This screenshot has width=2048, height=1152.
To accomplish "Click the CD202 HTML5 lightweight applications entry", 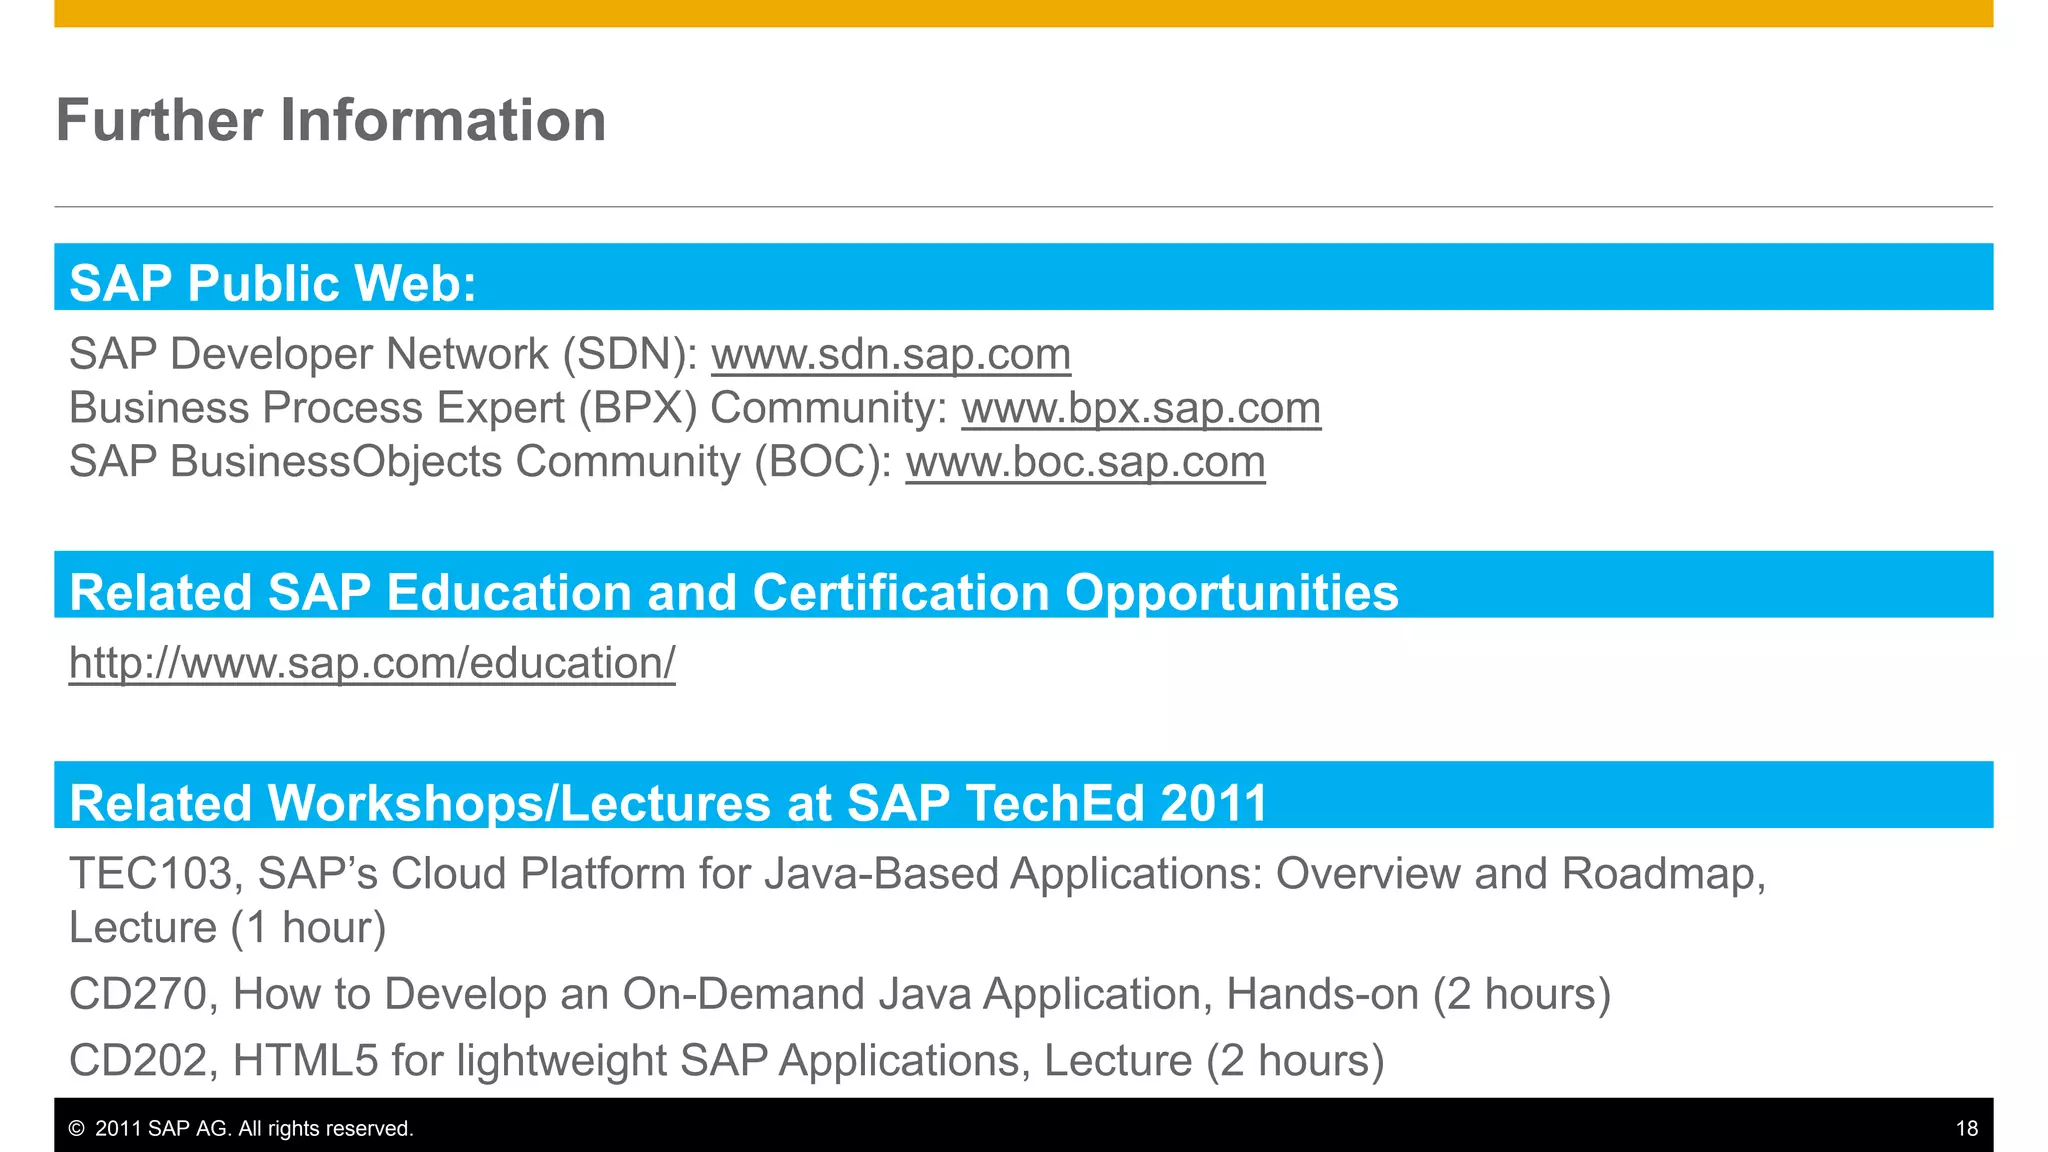I will [x=726, y=1060].
